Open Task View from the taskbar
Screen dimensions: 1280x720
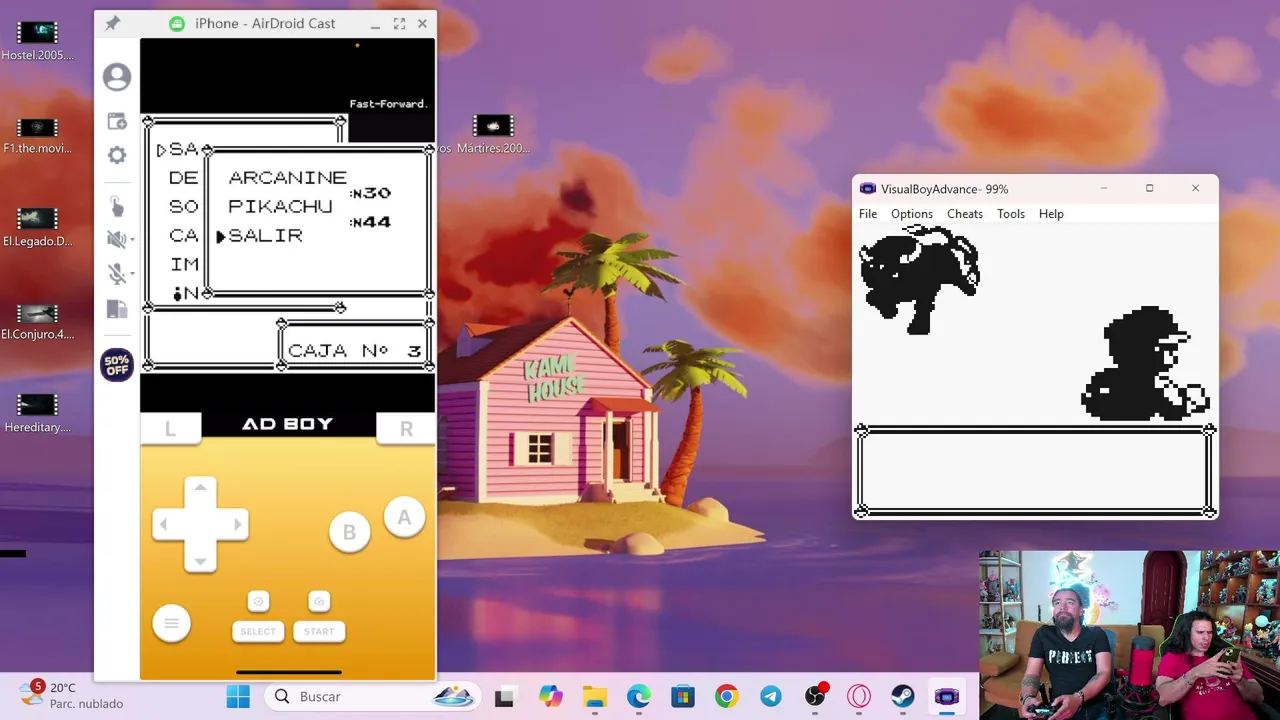click(x=504, y=697)
